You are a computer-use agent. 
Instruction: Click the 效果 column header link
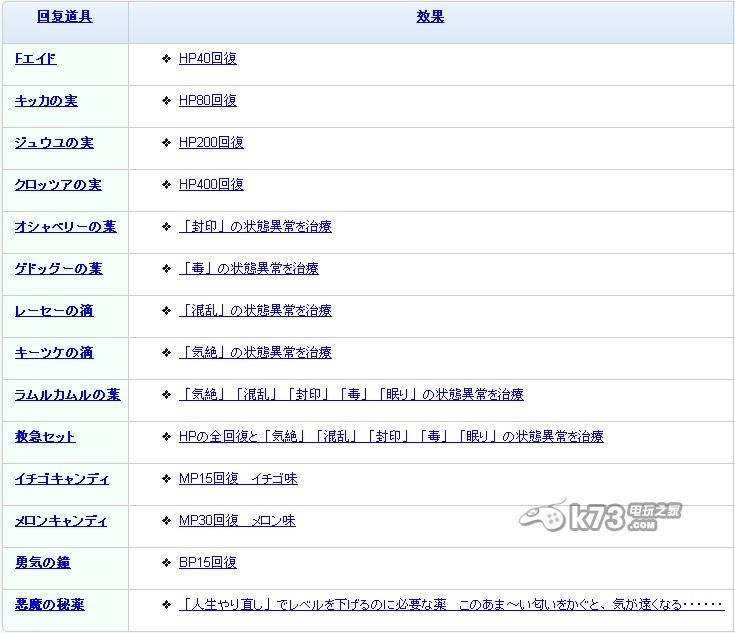[x=430, y=17]
